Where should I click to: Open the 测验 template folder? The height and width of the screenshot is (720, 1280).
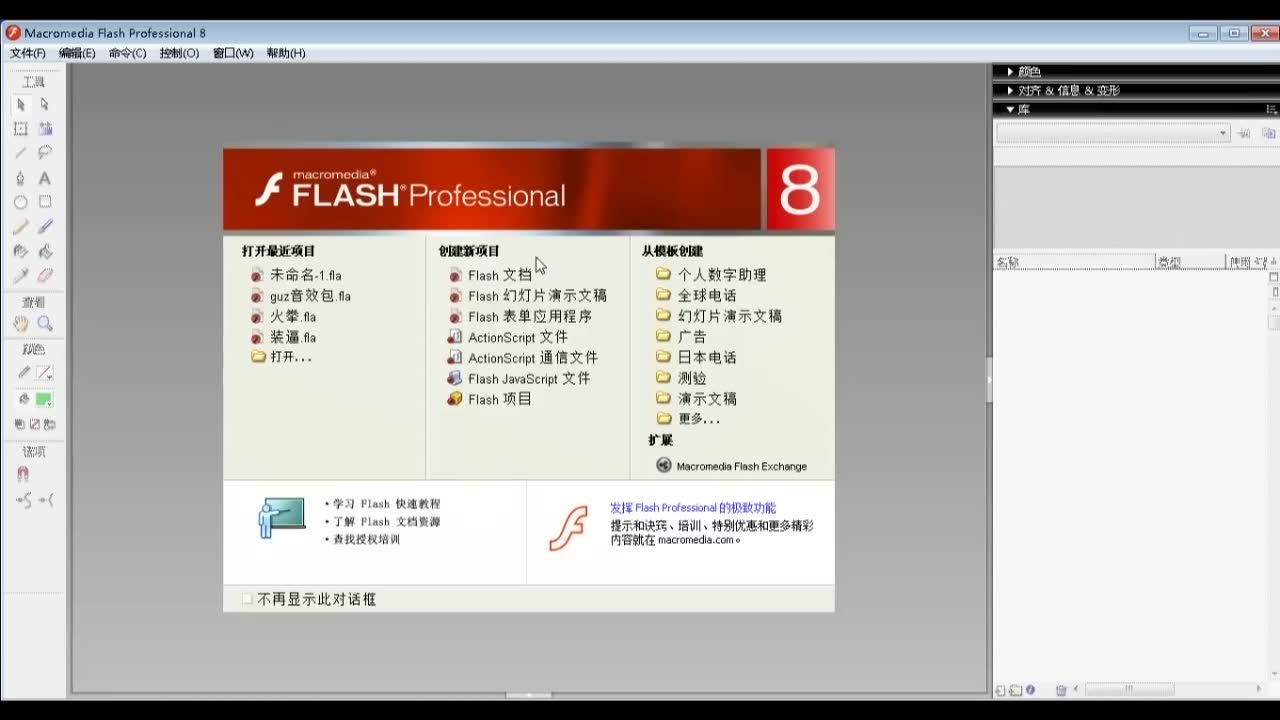(681, 378)
